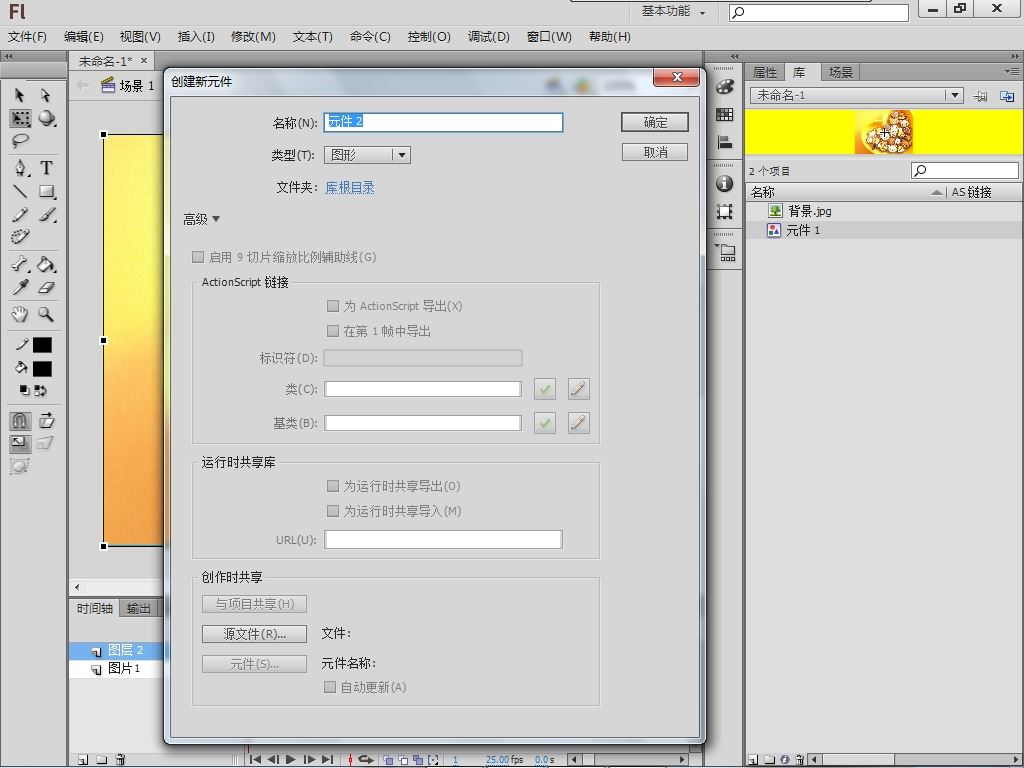Click the stroke color black swatch
1024x768 pixels.
pos(42,345)
